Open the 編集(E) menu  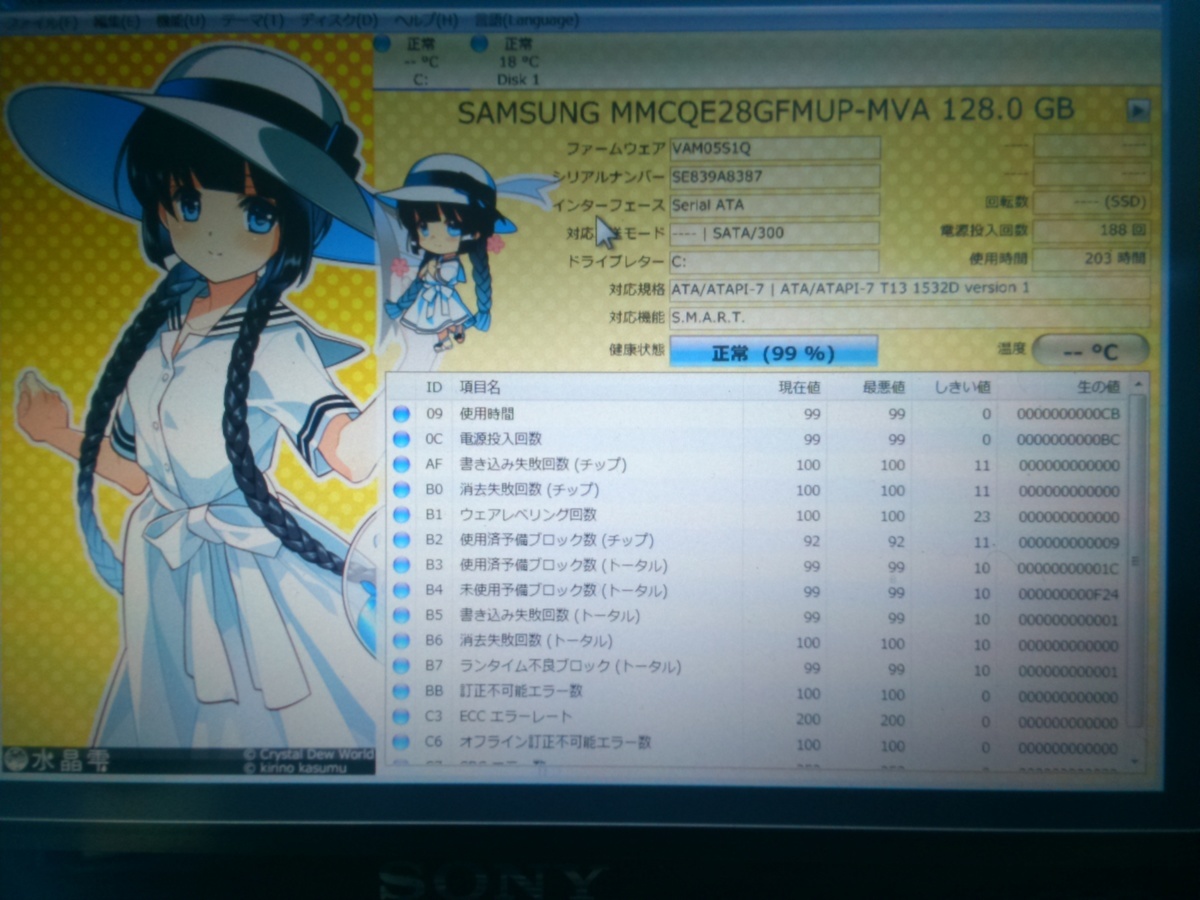[x=117, y=21]
